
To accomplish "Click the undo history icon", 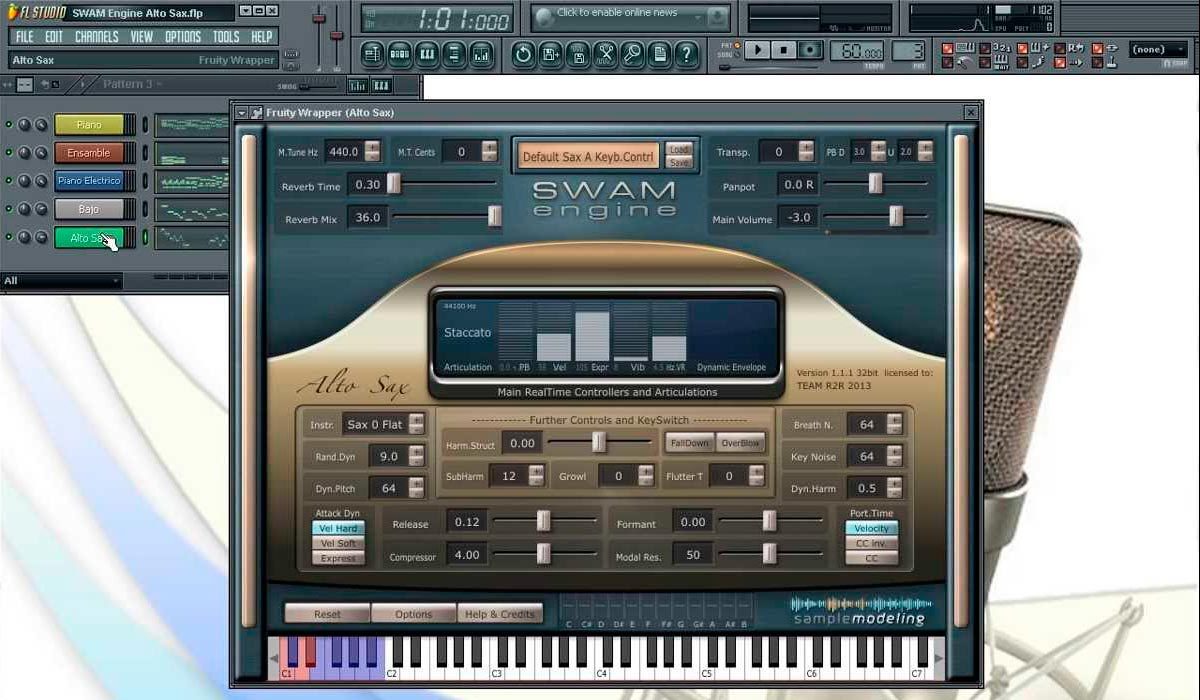I will [523, 54].
